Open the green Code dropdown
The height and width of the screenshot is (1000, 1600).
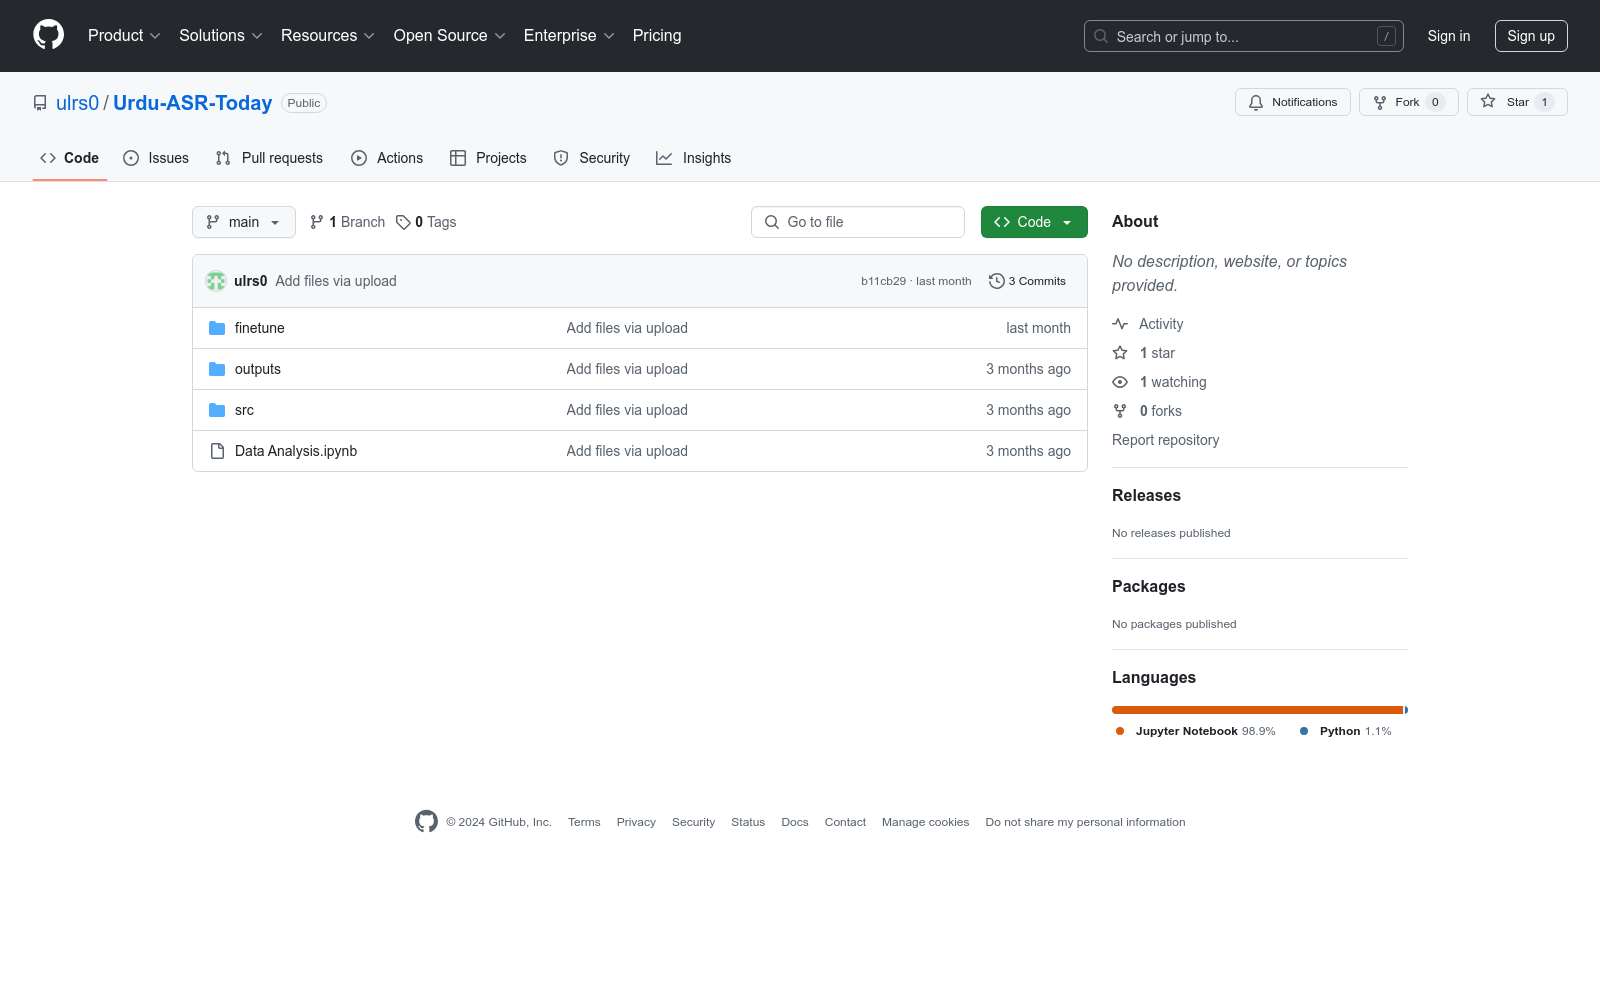pyautogui.click(x=1034, y=222)
